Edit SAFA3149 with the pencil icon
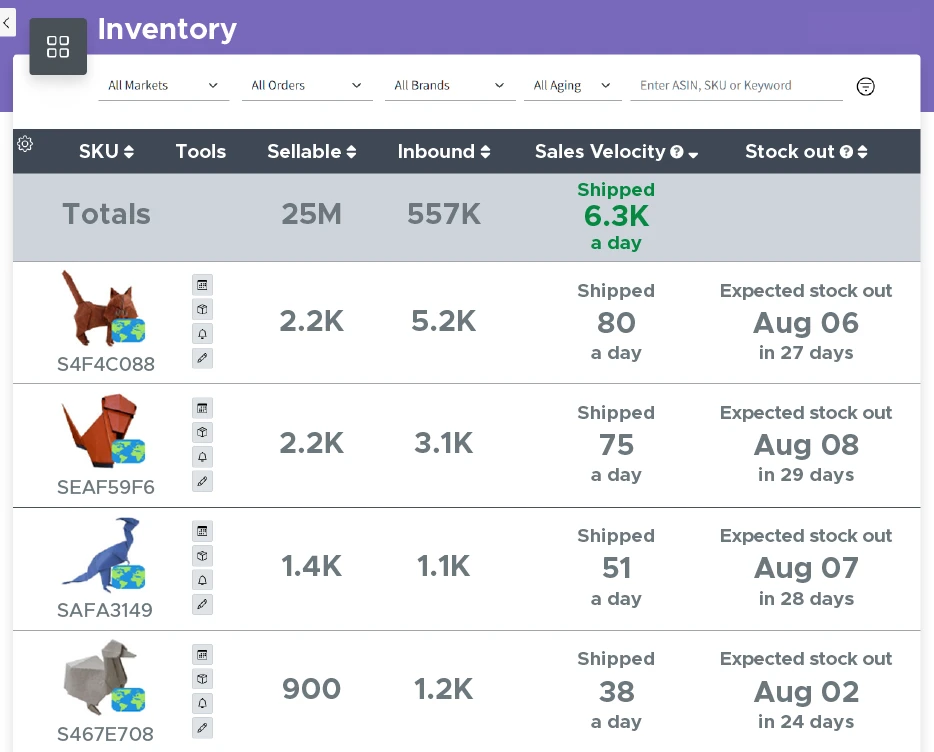 point(203,604)
